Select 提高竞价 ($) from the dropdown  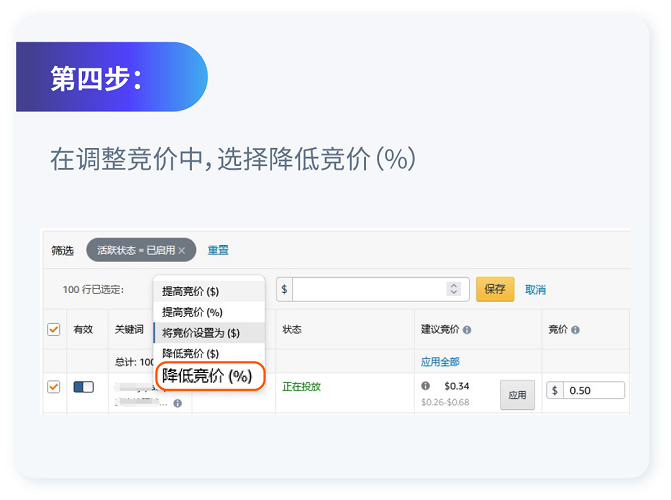click(x=209, y=292)
